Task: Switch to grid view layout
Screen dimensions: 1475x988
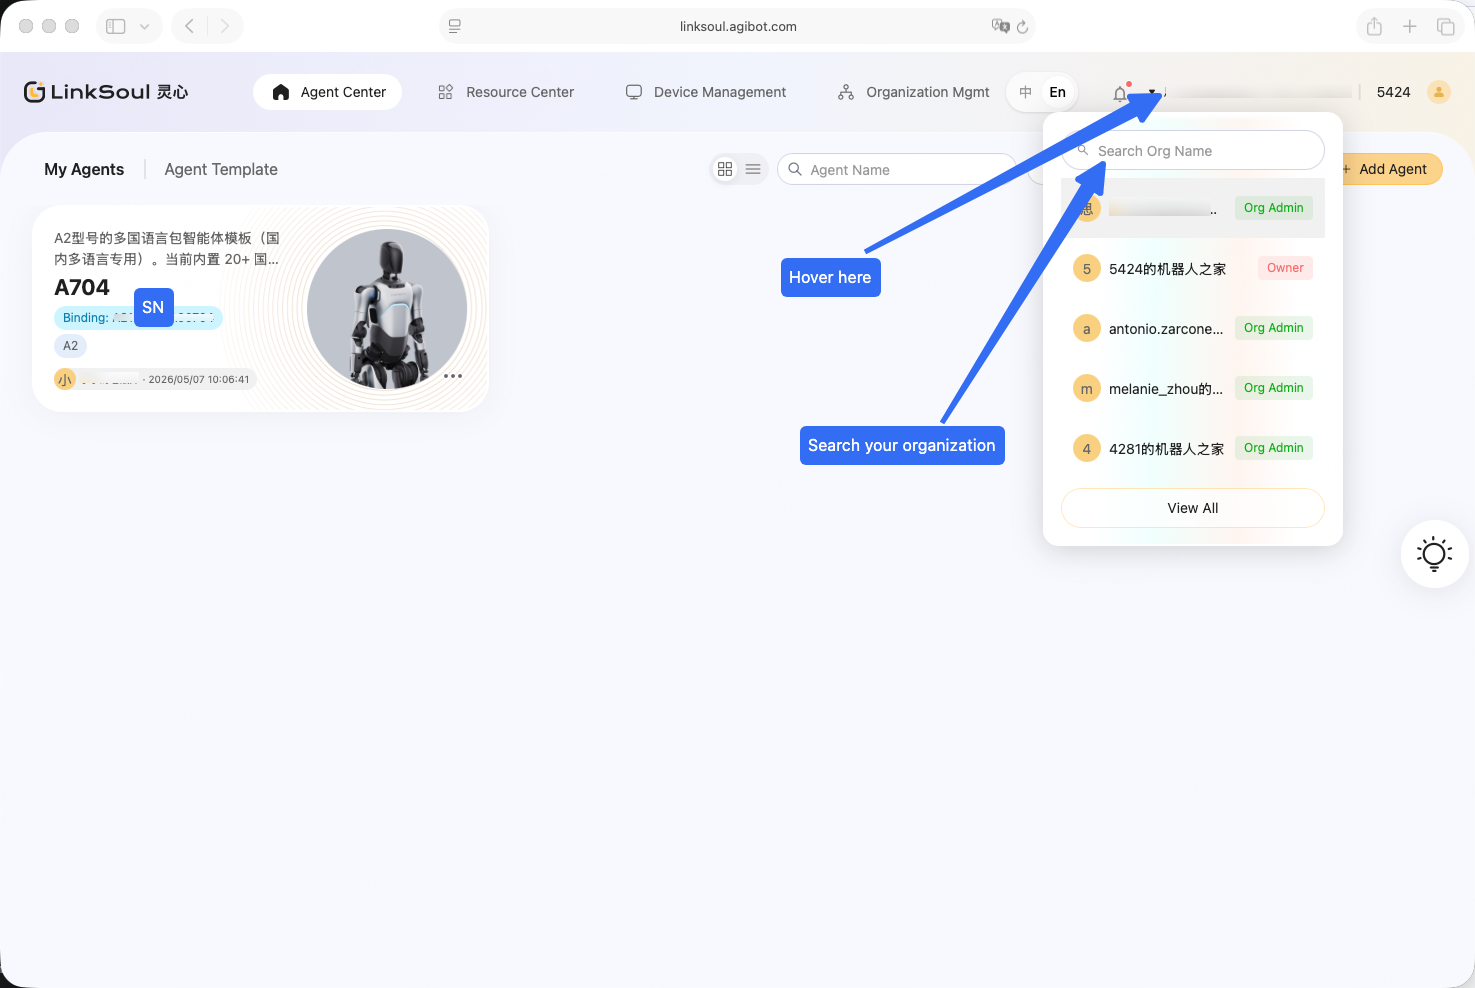Action: coord(725,169)
